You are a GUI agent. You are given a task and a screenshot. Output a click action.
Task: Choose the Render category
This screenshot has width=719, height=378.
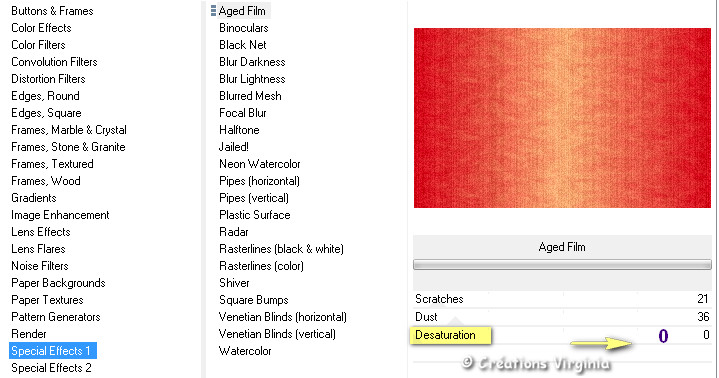click(28, 334)
